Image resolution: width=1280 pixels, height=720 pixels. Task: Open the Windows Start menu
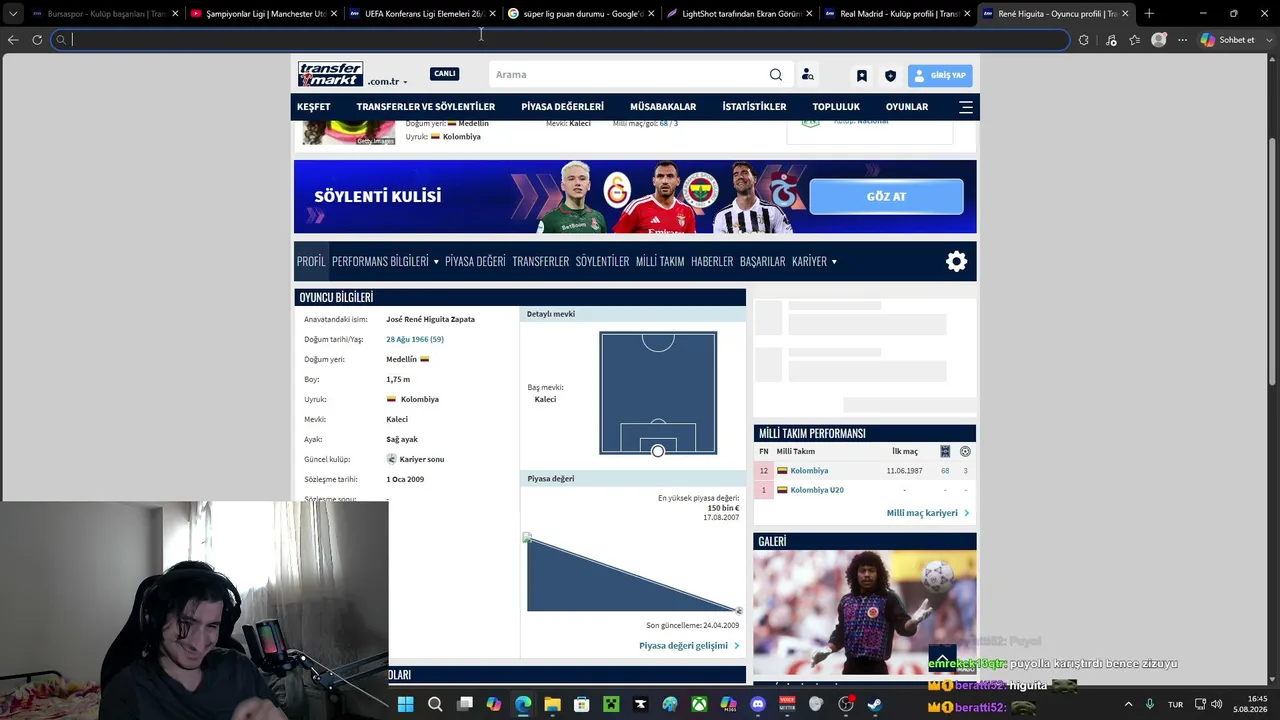(405, 704)
